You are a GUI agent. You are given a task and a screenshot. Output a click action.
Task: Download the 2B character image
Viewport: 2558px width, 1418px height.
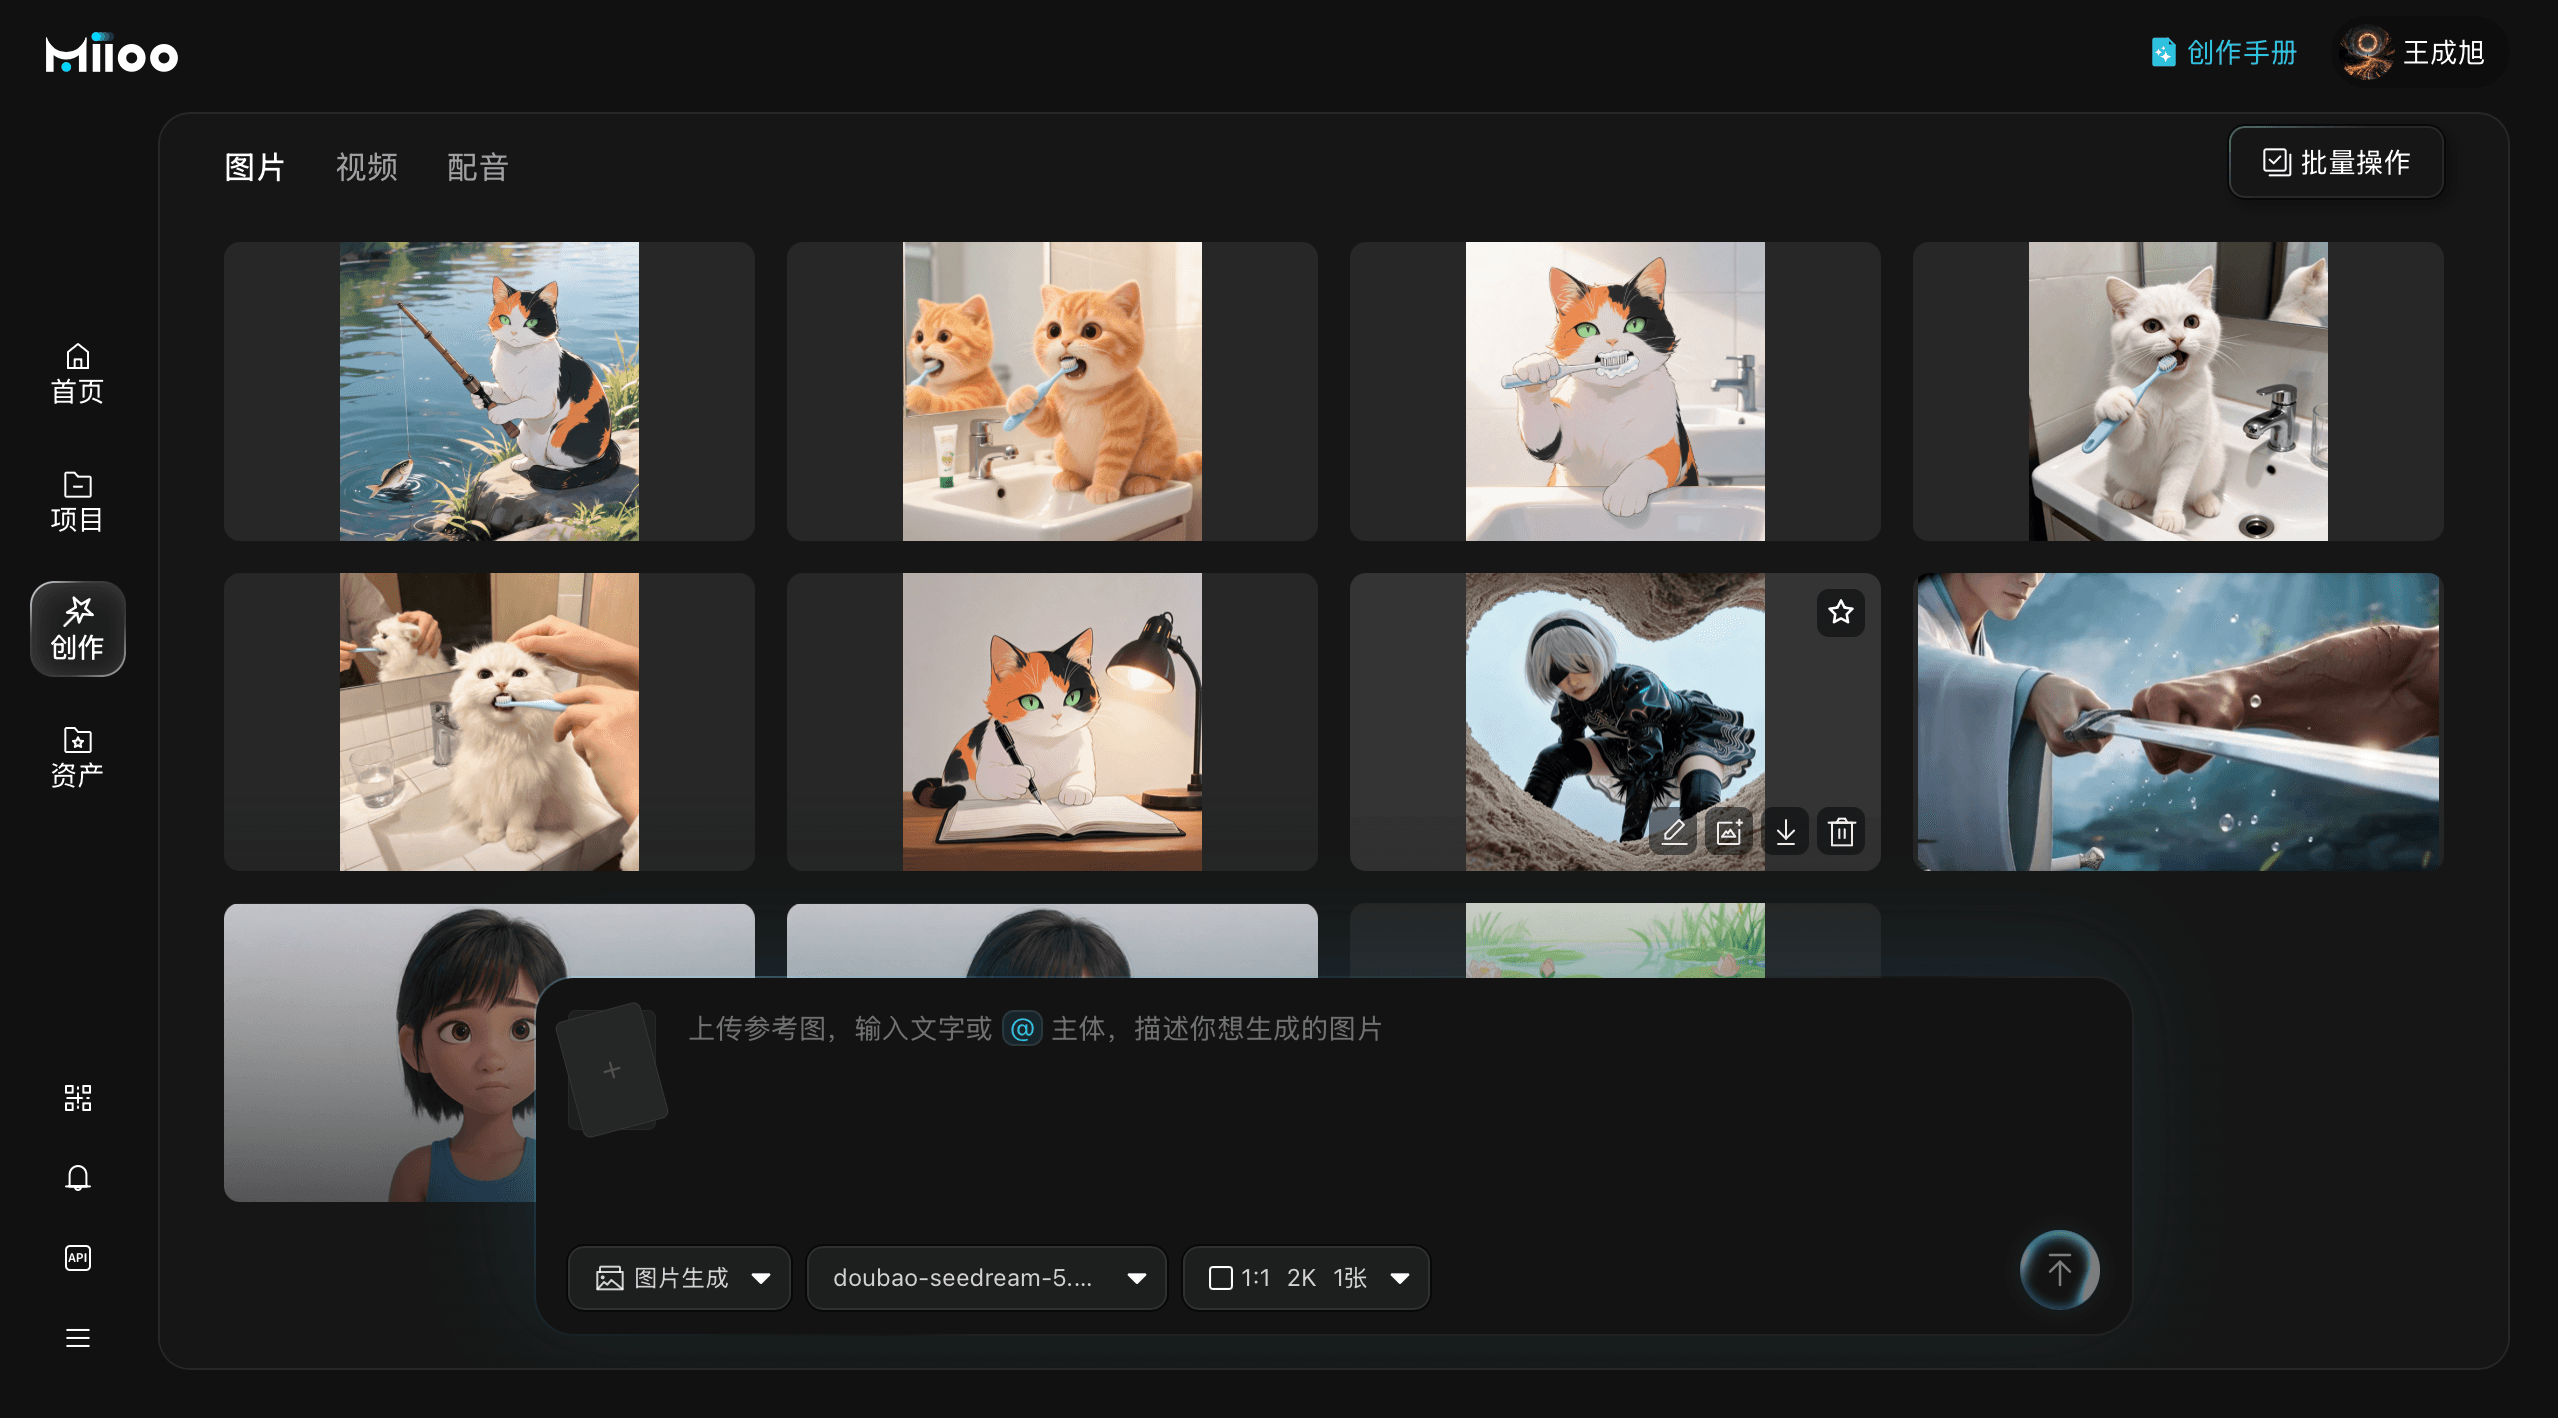pos(1786,832)
